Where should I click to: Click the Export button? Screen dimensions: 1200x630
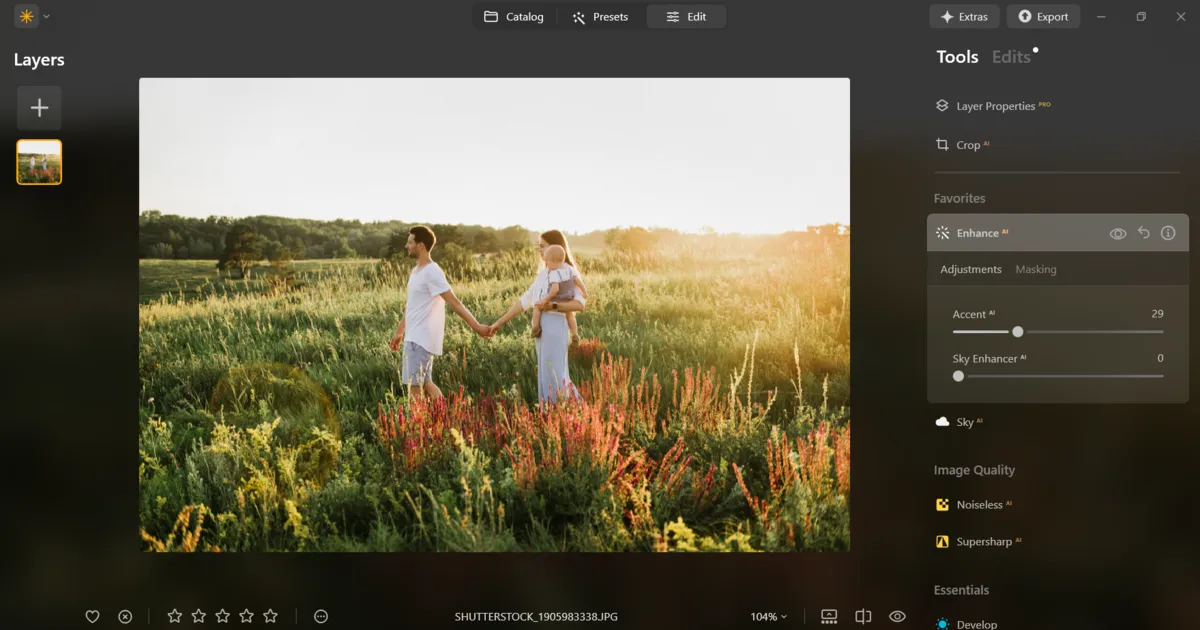[1043, 17]
